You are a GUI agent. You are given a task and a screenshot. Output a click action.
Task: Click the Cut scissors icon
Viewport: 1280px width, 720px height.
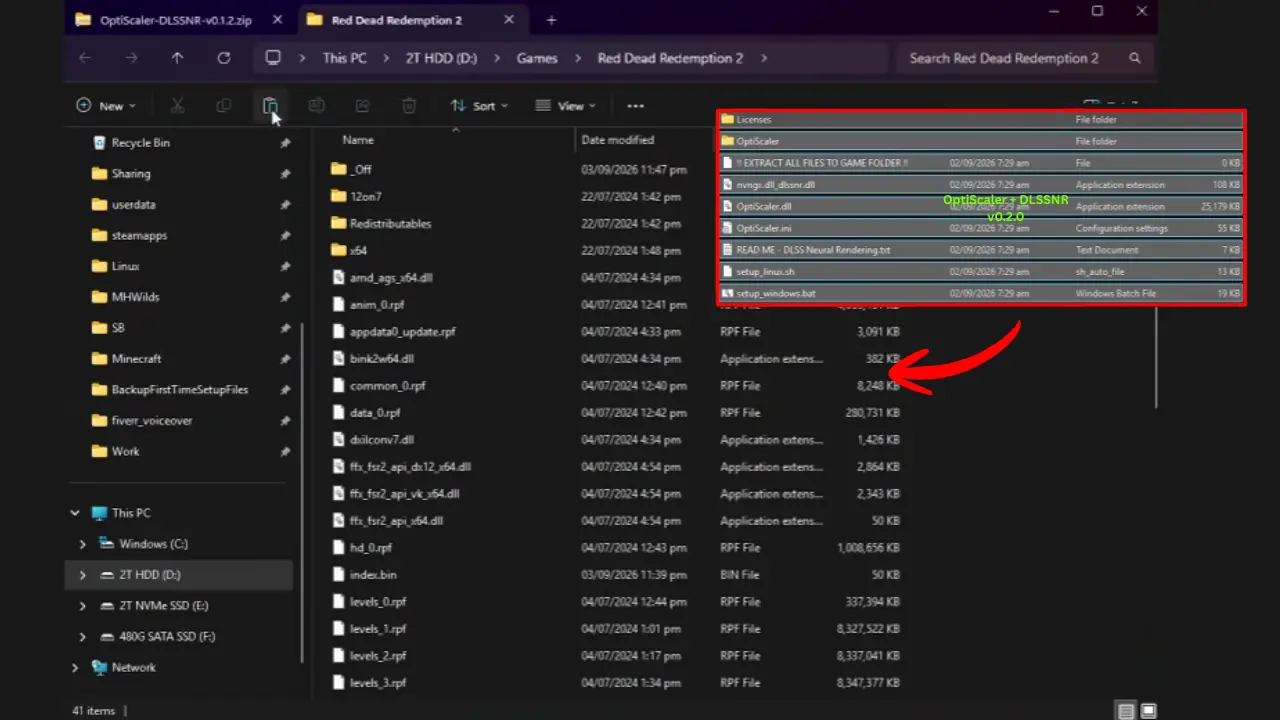pyautogui.click(x=177, y=106)
